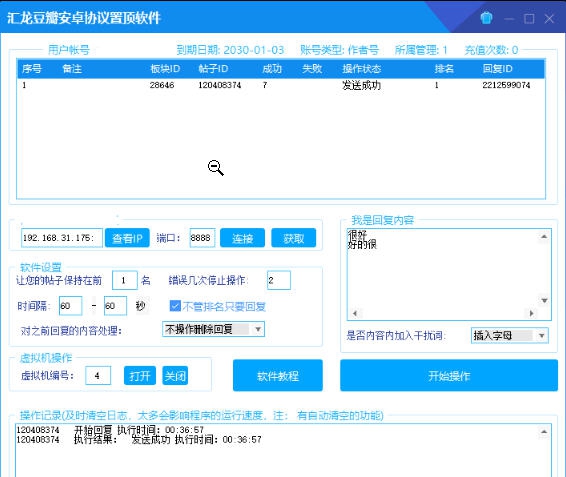Select the 备注 column header

(72, 69)
